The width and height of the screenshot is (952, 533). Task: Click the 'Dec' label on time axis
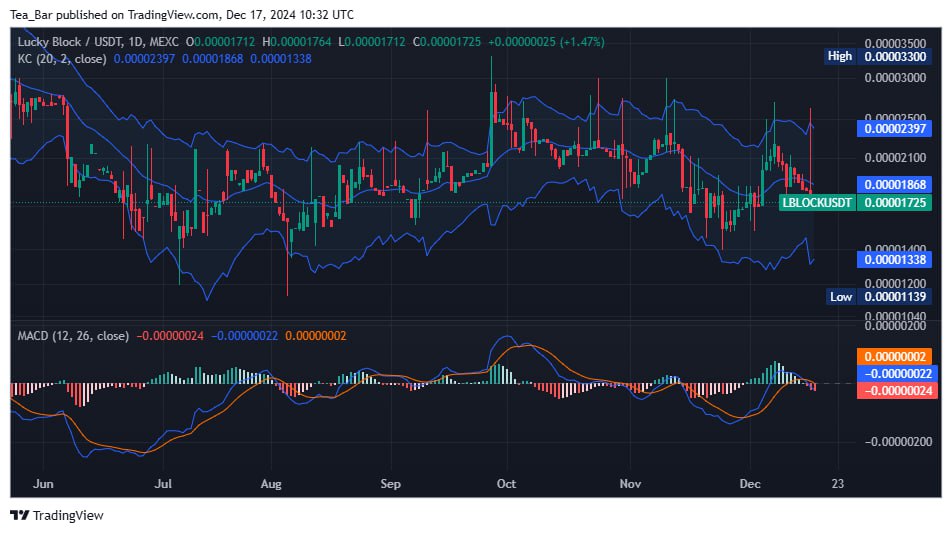[x=750, y=484]
